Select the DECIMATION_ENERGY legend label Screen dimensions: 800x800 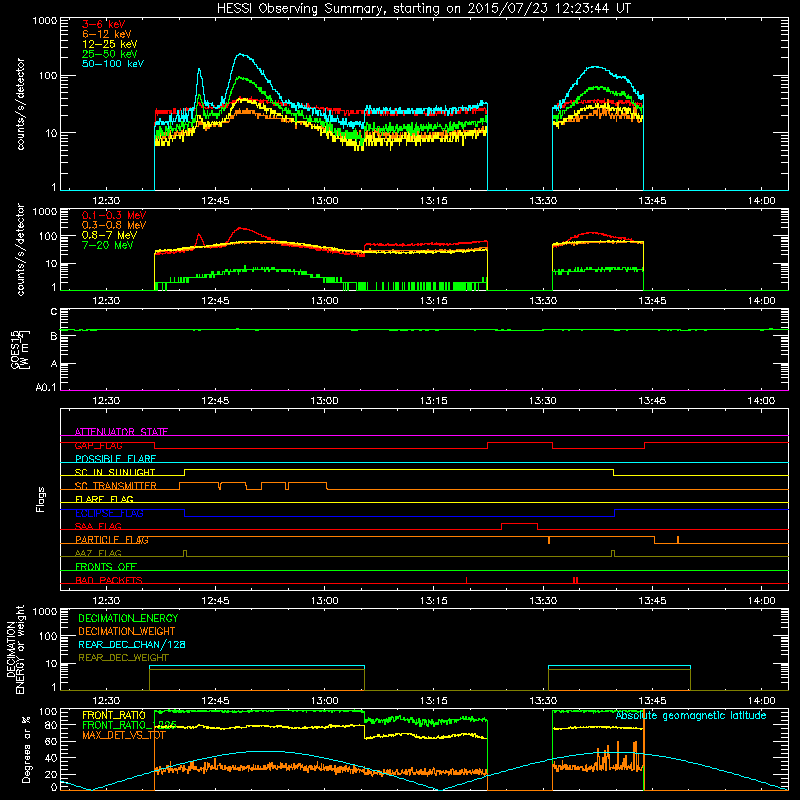point(128,618)
